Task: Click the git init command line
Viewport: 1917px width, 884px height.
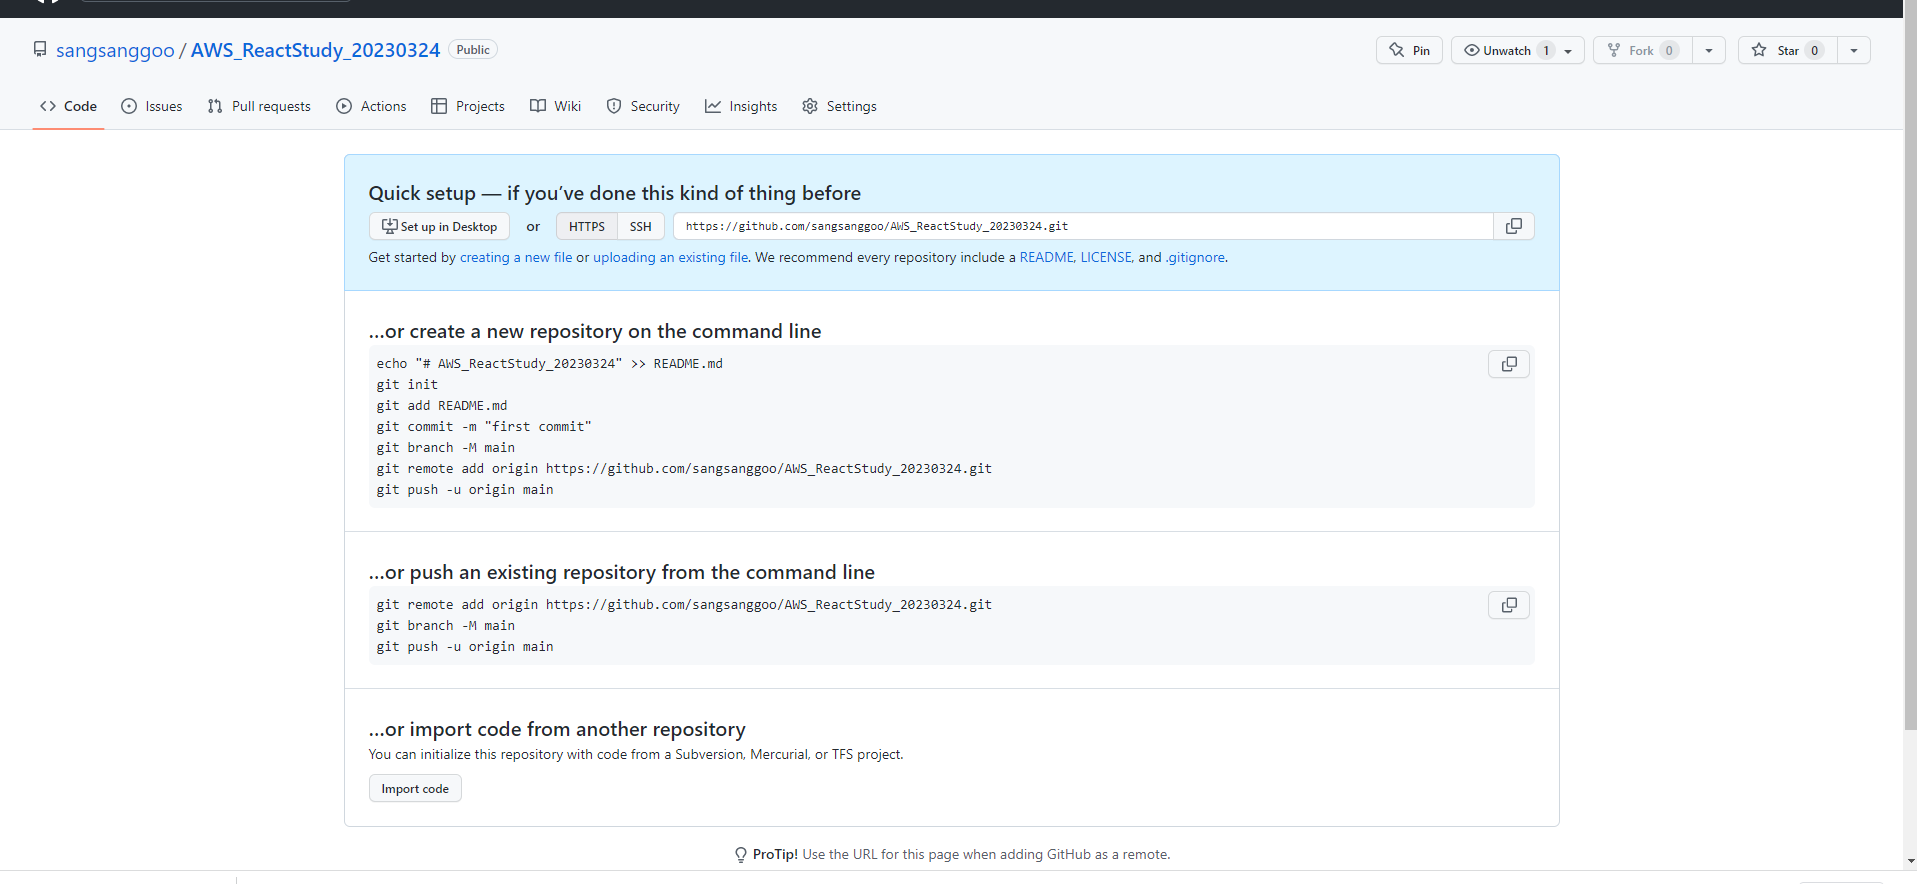Action: click(x=407, y=384)
